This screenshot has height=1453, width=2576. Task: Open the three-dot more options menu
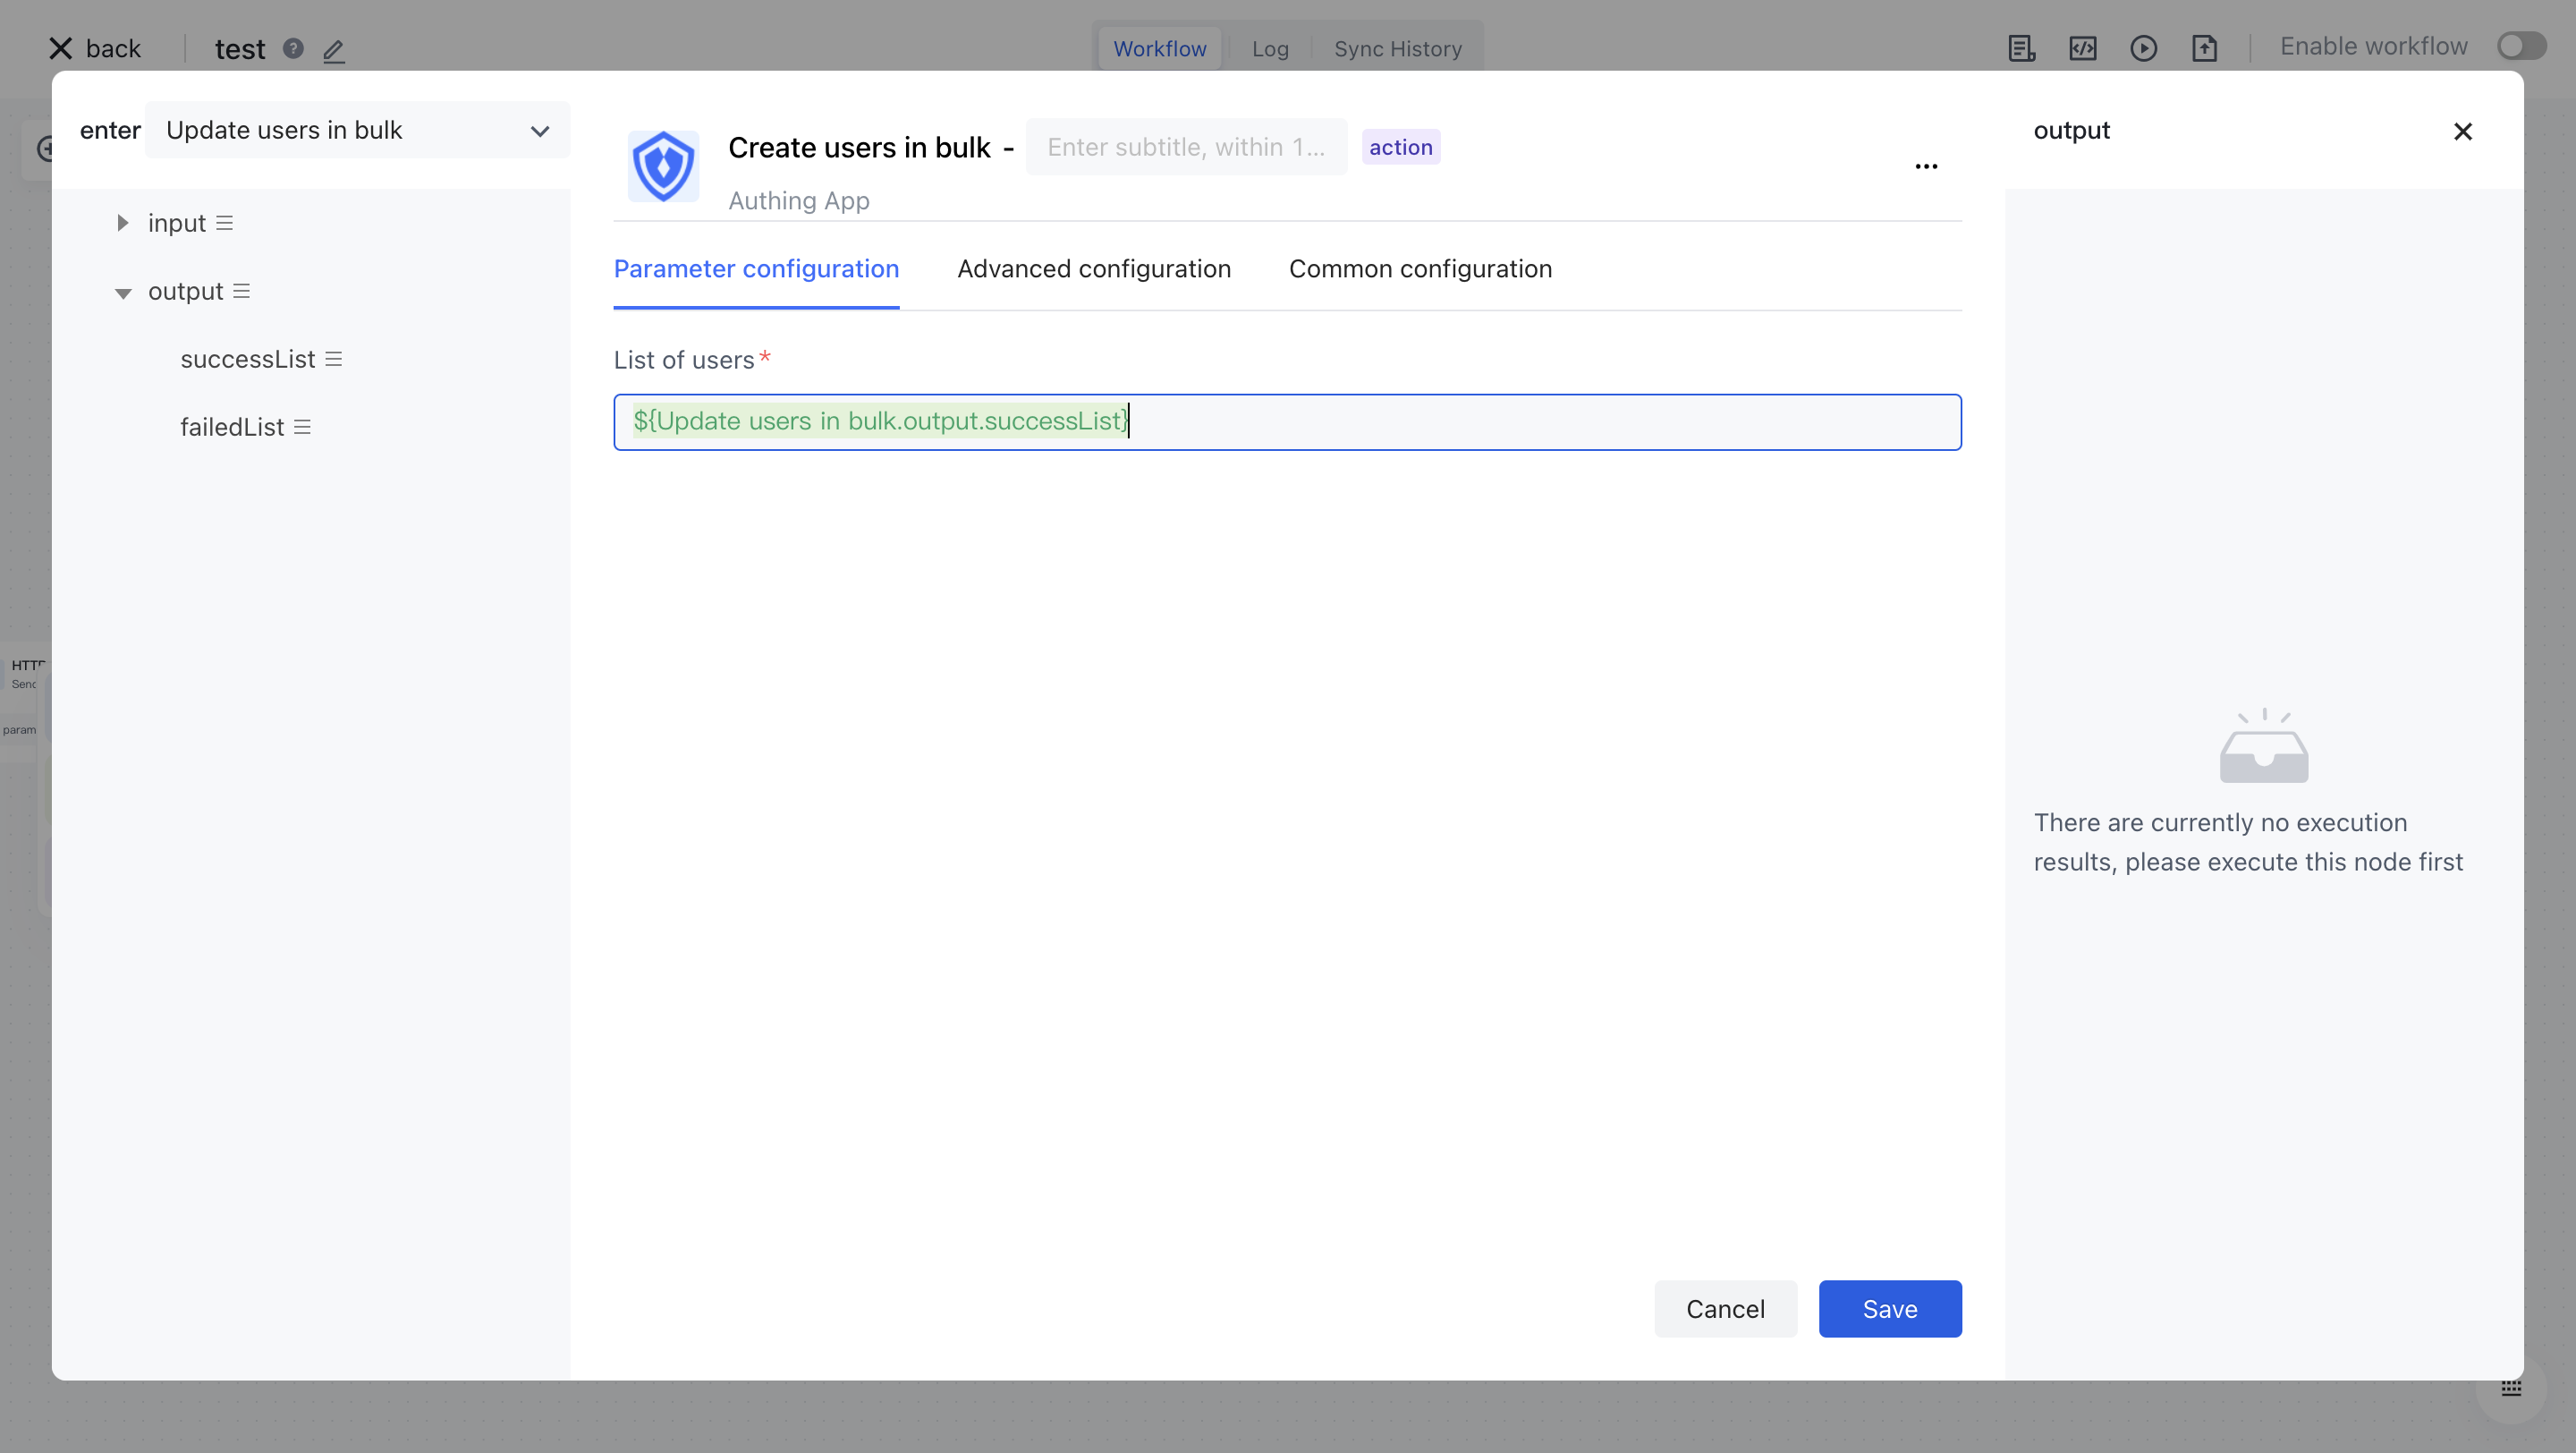pyautogui.click(x=1926, y=166)
